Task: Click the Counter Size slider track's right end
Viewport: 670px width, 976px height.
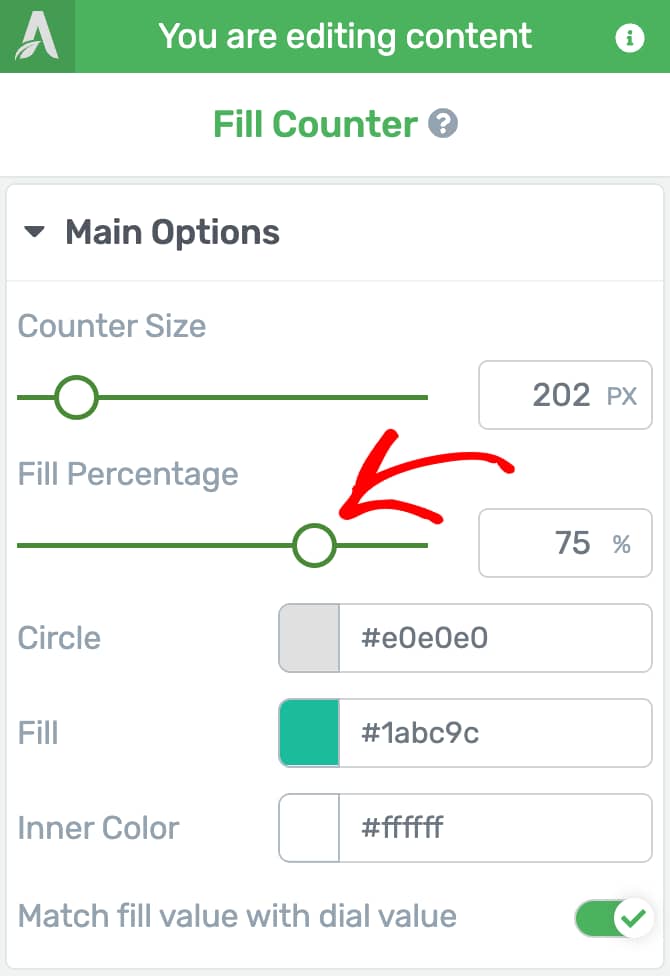Action: (423, 397)
